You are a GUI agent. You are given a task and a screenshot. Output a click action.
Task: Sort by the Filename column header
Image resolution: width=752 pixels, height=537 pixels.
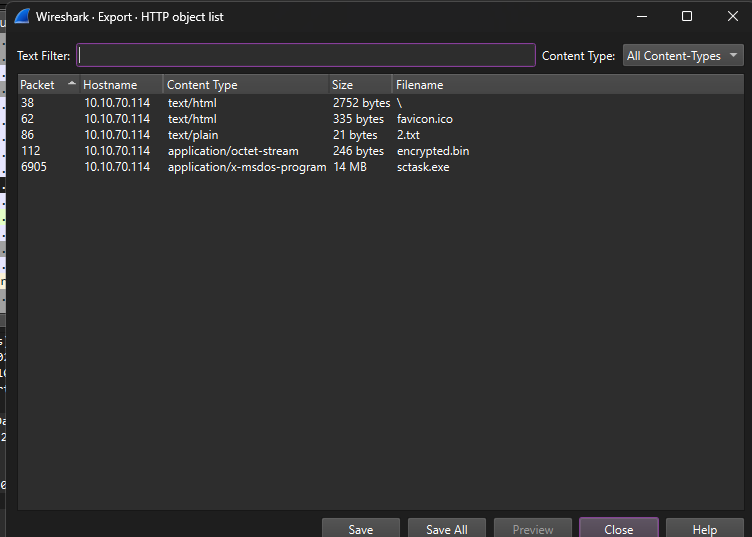[568, 85]
